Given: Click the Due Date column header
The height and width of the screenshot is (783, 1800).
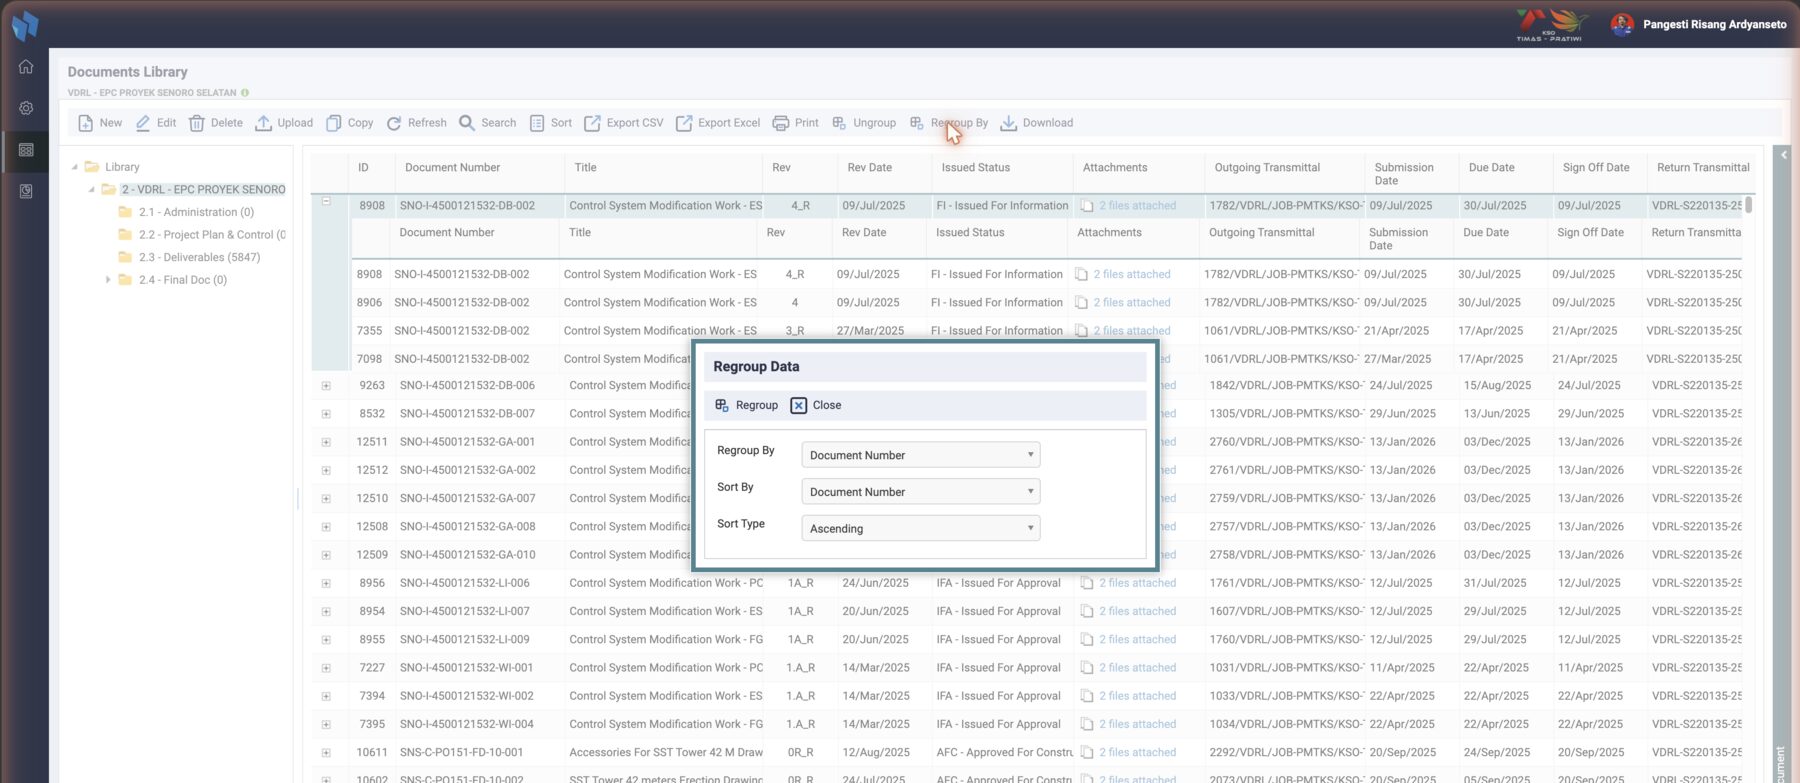Looking at the screenshot, I should tap(1491, 168).
